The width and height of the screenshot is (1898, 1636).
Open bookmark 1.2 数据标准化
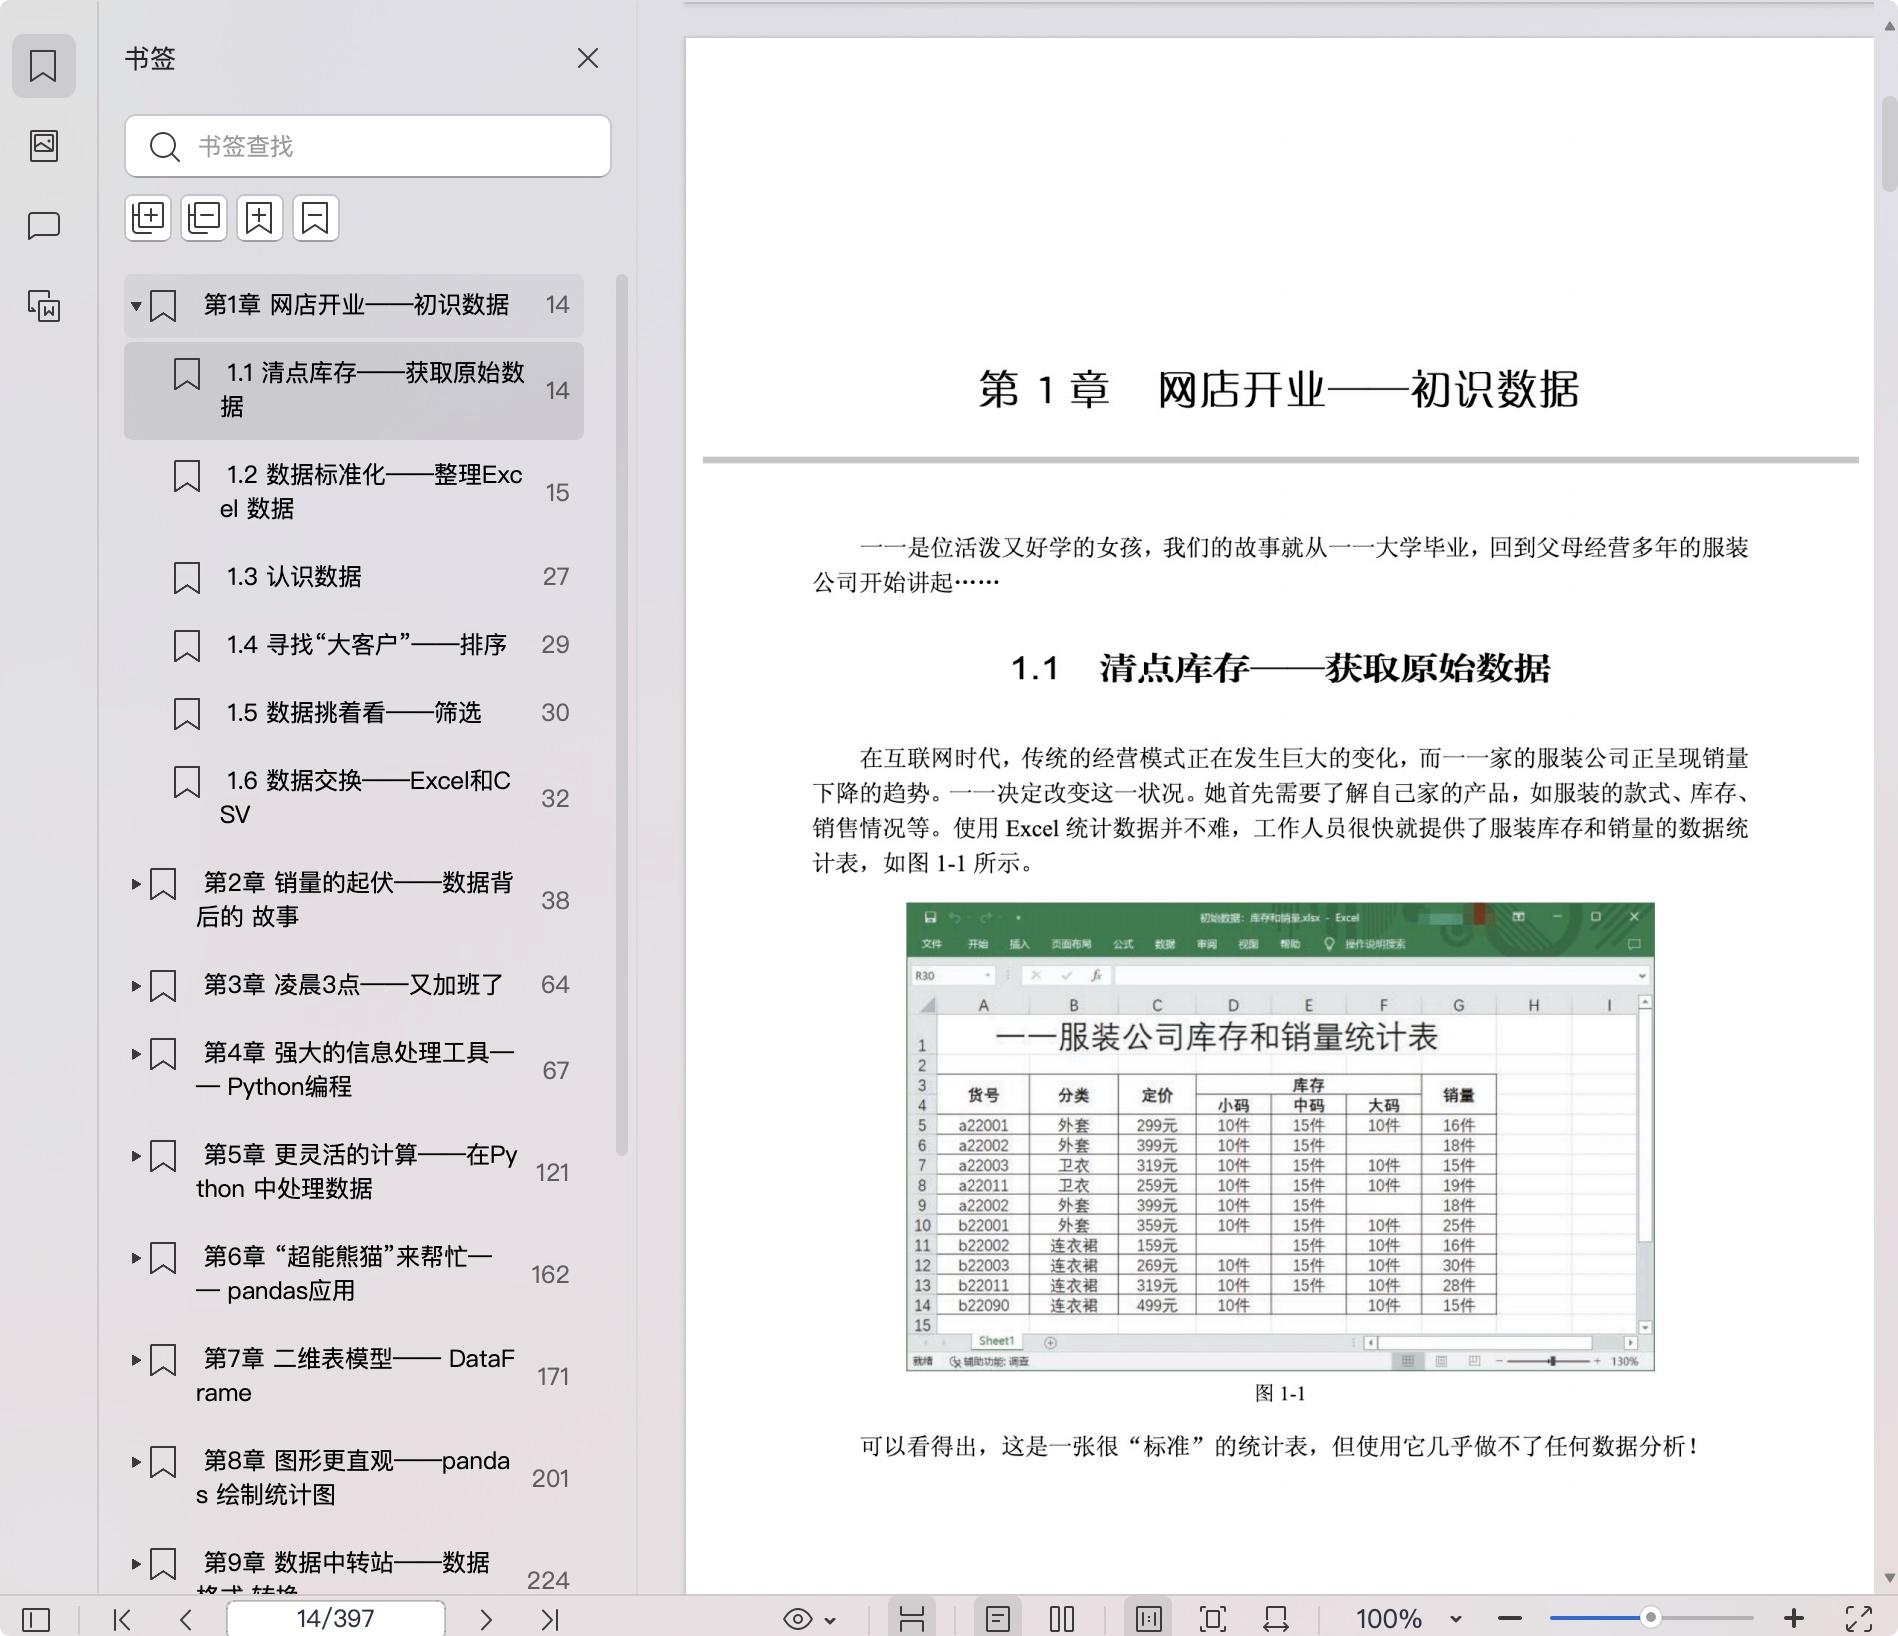coord(354,492)
